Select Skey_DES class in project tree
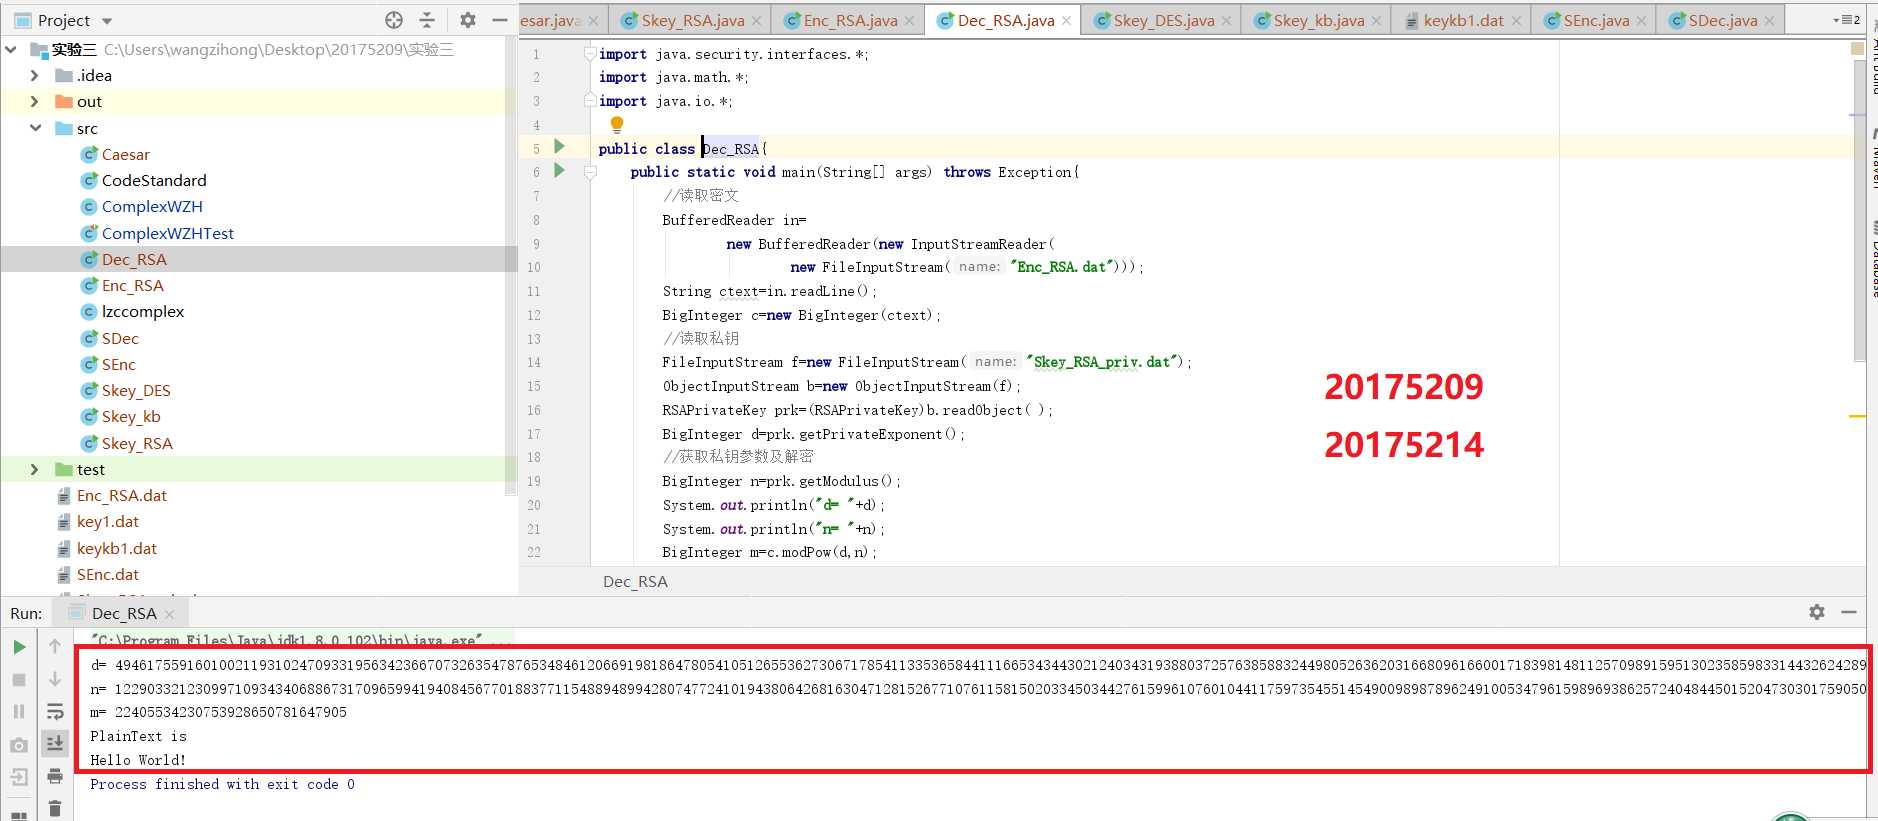 (x=136, y=390)
